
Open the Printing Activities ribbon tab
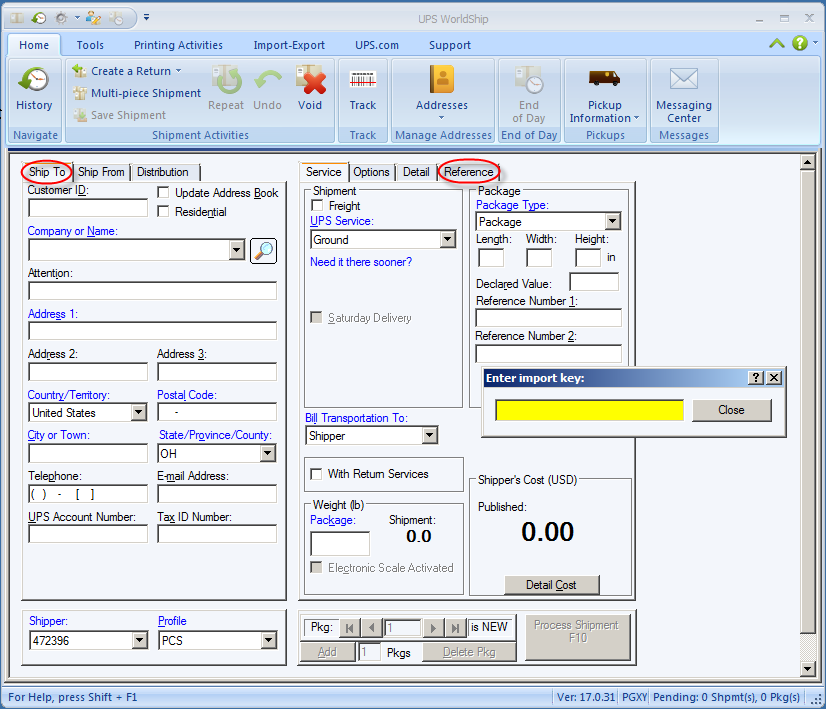click(x=178, y=45)
